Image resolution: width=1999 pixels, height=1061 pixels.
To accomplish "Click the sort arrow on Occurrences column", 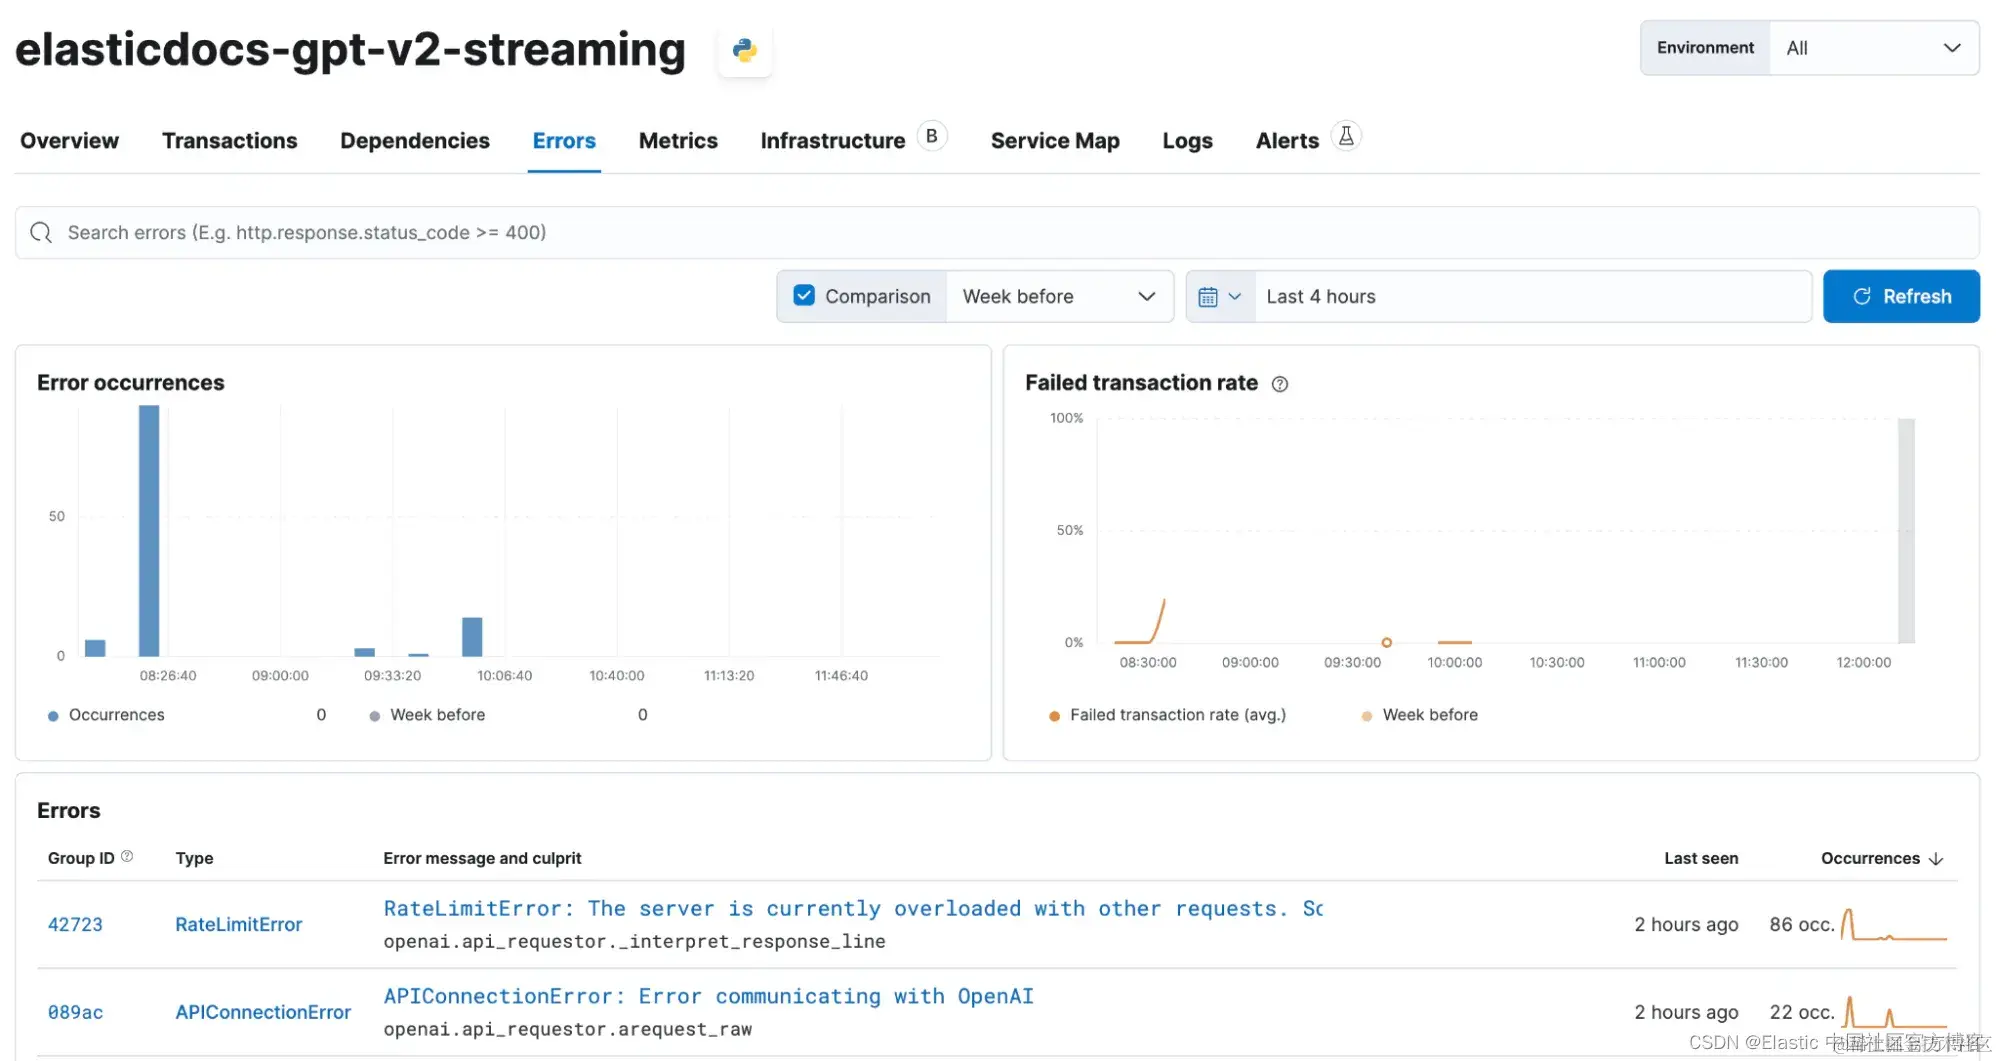I will click(1936, 859).
